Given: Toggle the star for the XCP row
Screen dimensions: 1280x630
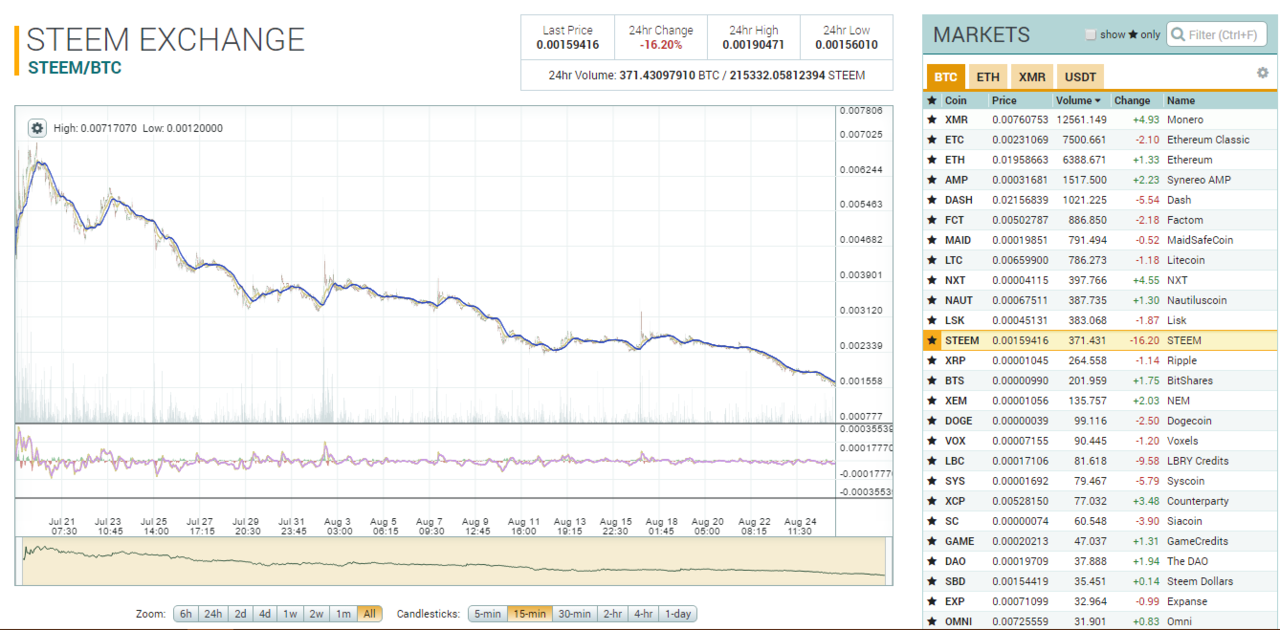Looking at the screenshot, I should (932, 501).
